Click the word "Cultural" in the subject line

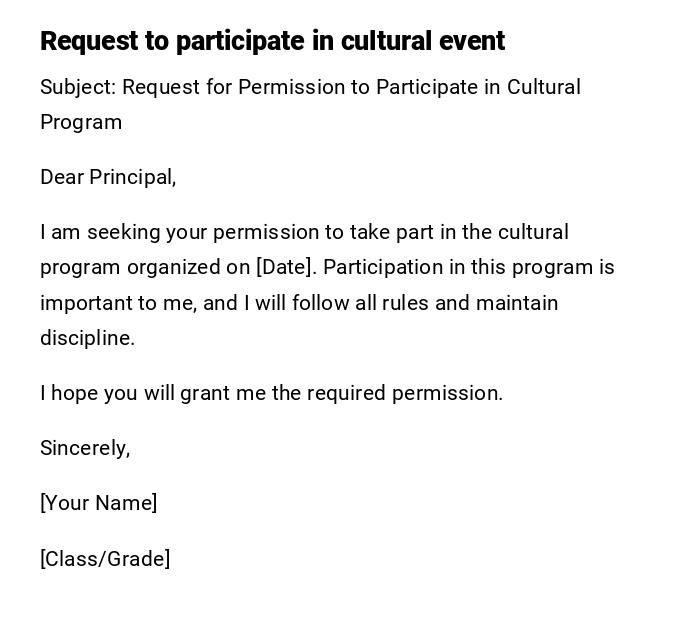point(544,87)
